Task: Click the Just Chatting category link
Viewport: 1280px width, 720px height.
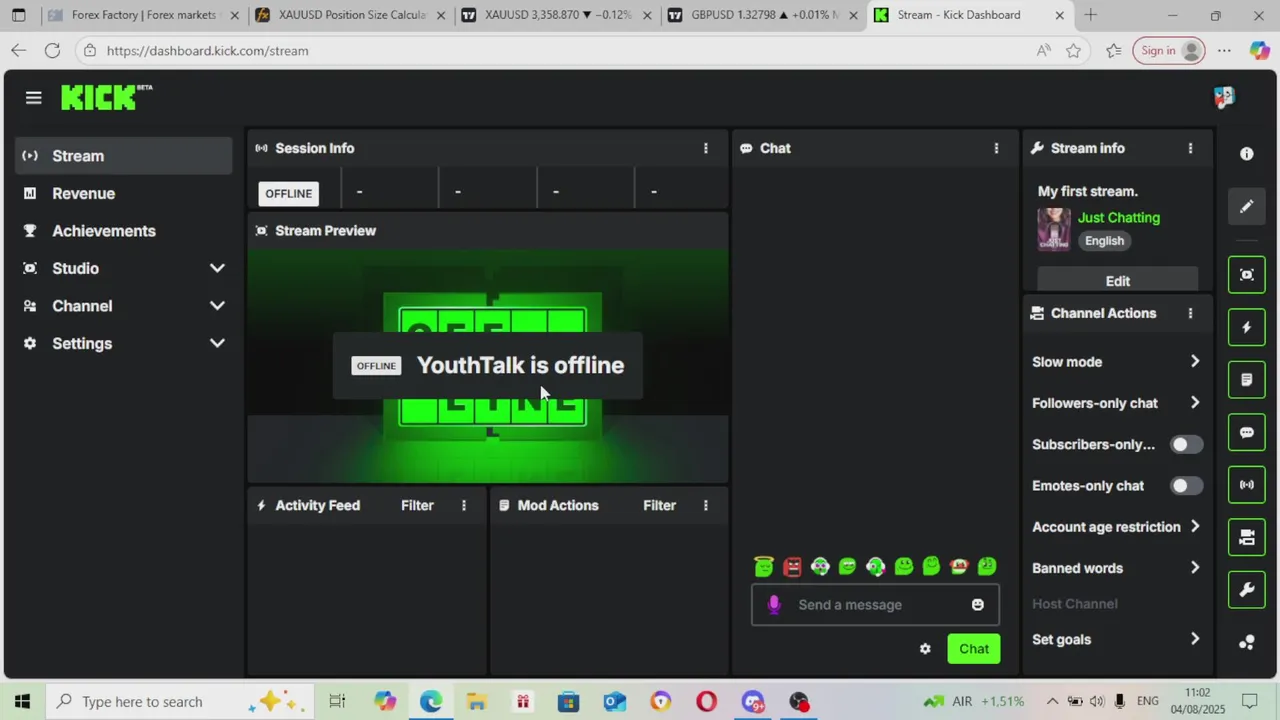Action: (x=1119, y=217)
